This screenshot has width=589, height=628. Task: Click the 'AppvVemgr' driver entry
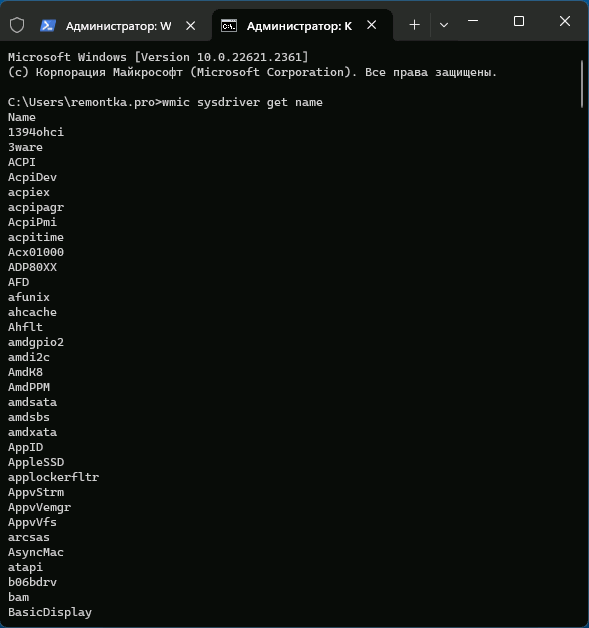pyautogui.click(x=39, y=507)
